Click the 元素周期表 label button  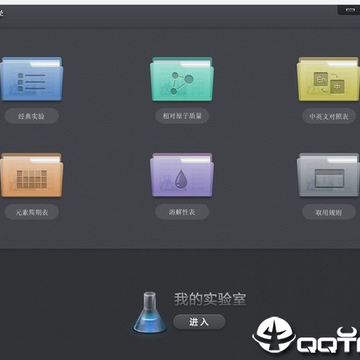tap(32, 212)
